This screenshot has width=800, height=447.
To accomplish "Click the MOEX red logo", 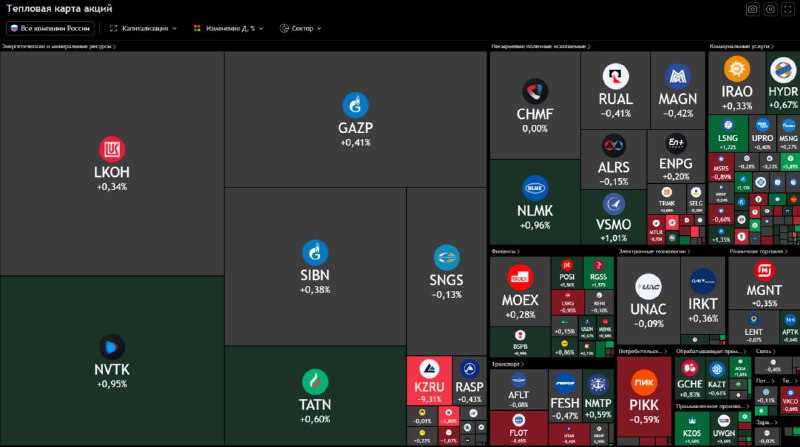I will point(520,278).
